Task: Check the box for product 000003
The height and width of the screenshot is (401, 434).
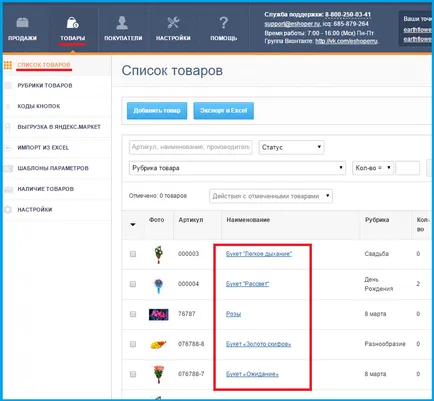Action: pos(133,254)
